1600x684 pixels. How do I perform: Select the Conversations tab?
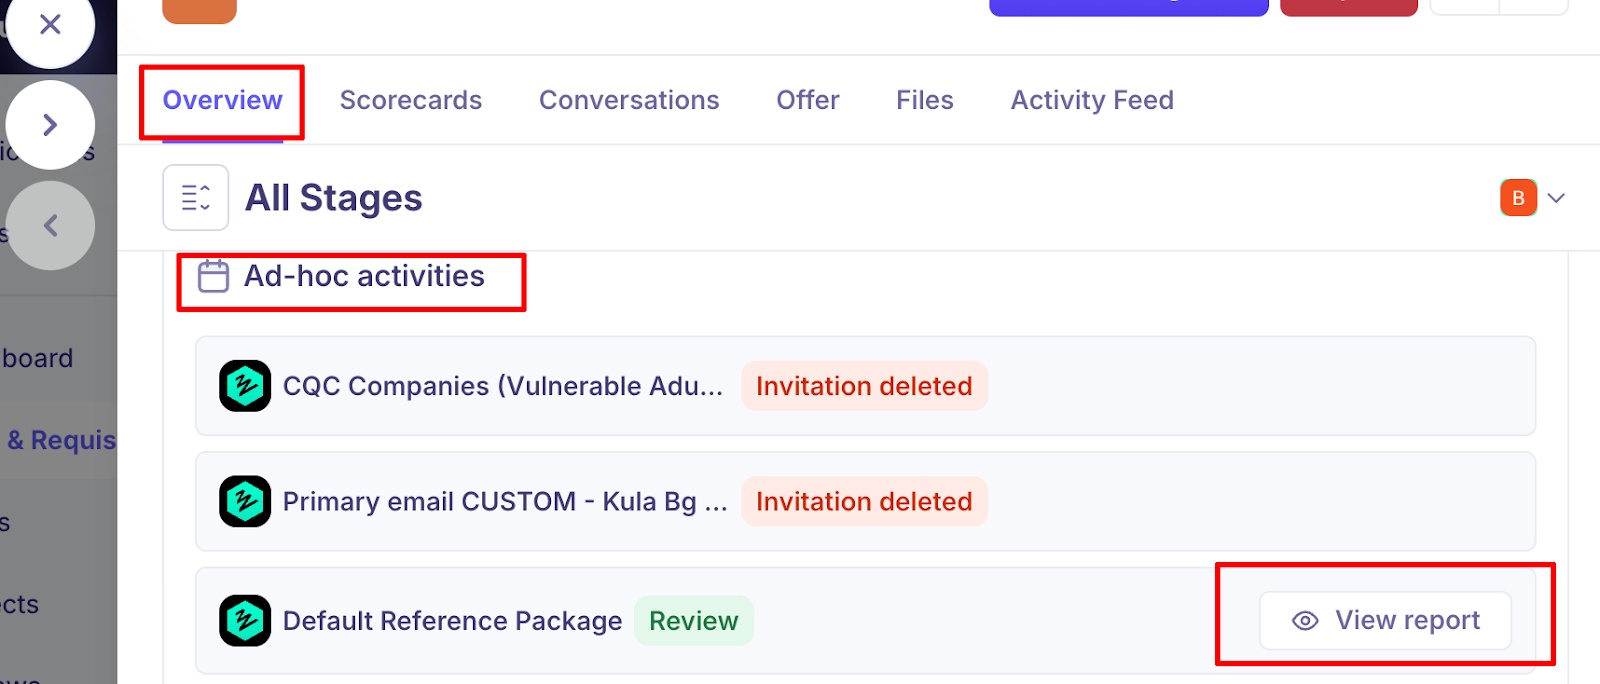(629, 100)
